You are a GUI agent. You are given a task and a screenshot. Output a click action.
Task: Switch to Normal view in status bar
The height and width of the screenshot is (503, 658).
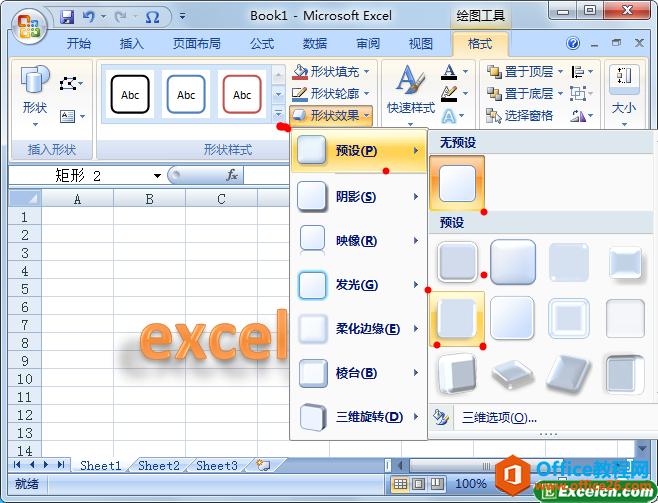pyautogui.click(x=400, y=485)
